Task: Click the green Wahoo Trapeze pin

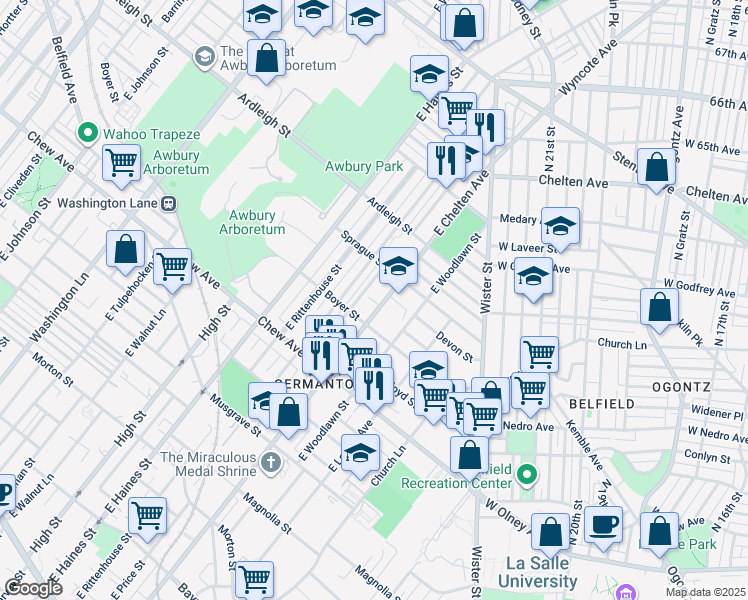Action: tap(88, 134)
